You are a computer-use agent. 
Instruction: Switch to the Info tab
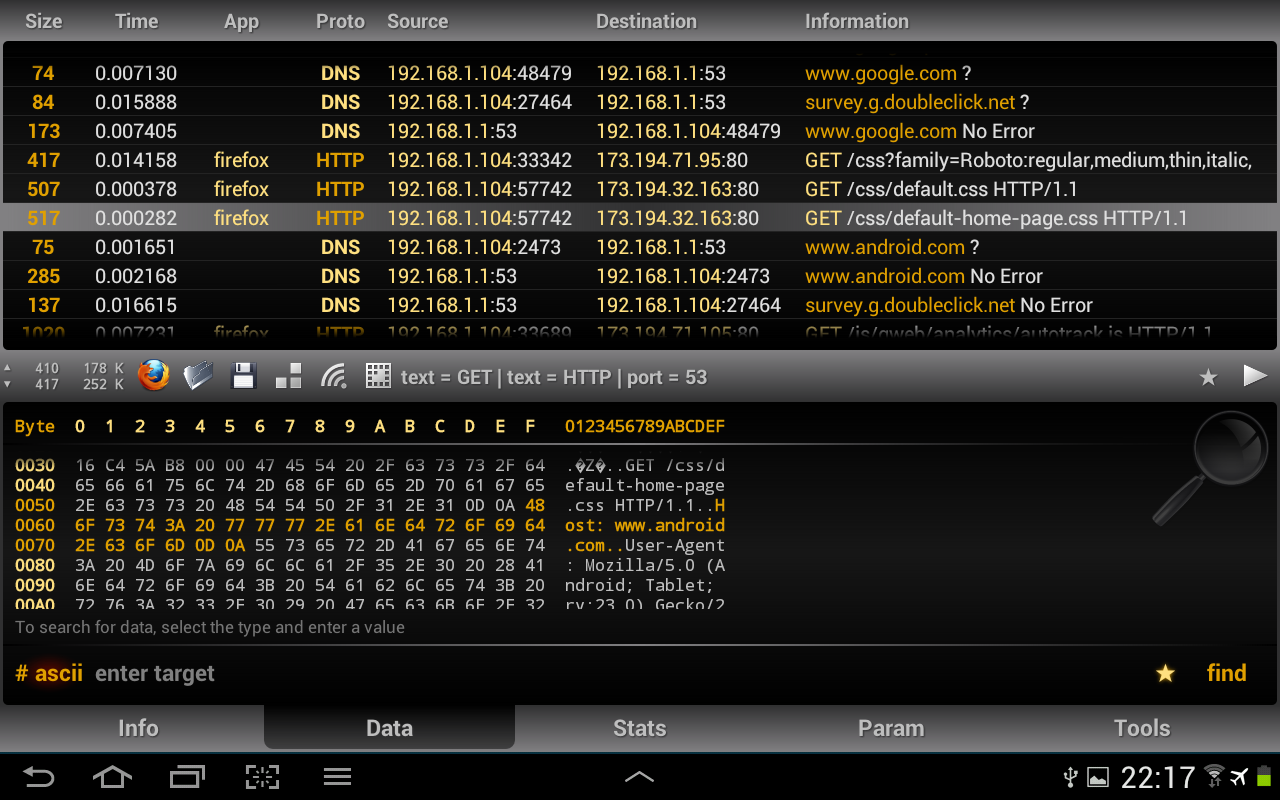click(x=138, y=728)
